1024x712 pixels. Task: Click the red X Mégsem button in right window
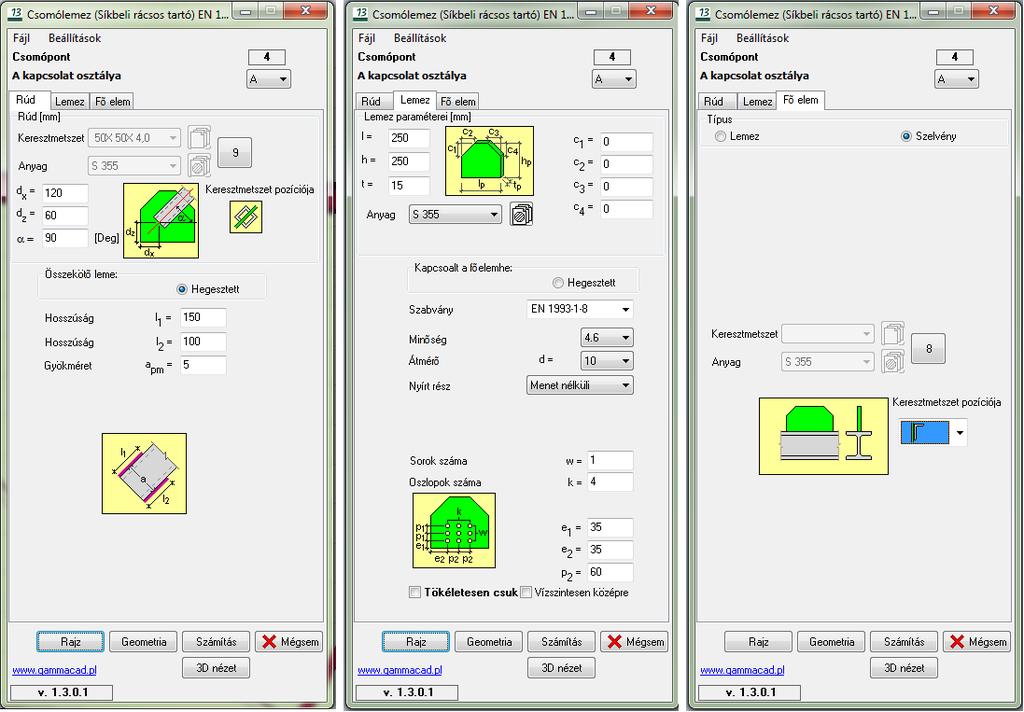point(976,642)
